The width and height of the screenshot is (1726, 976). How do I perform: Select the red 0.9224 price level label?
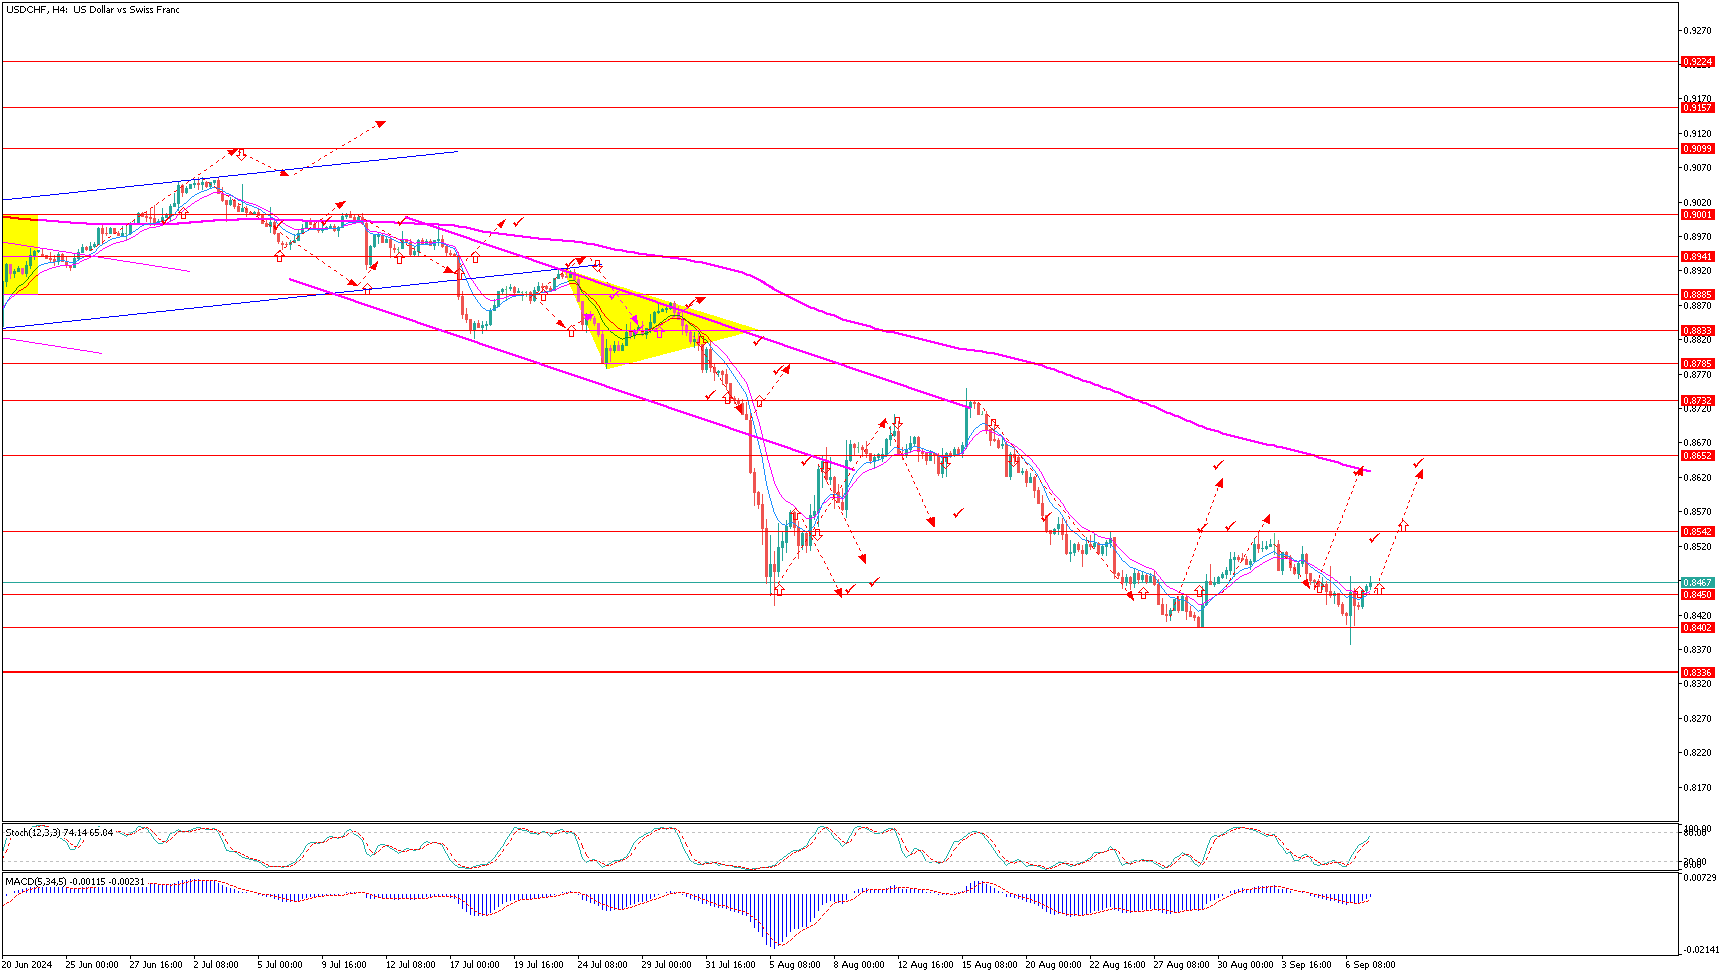pyautogui.click(x=1697, y=62)
